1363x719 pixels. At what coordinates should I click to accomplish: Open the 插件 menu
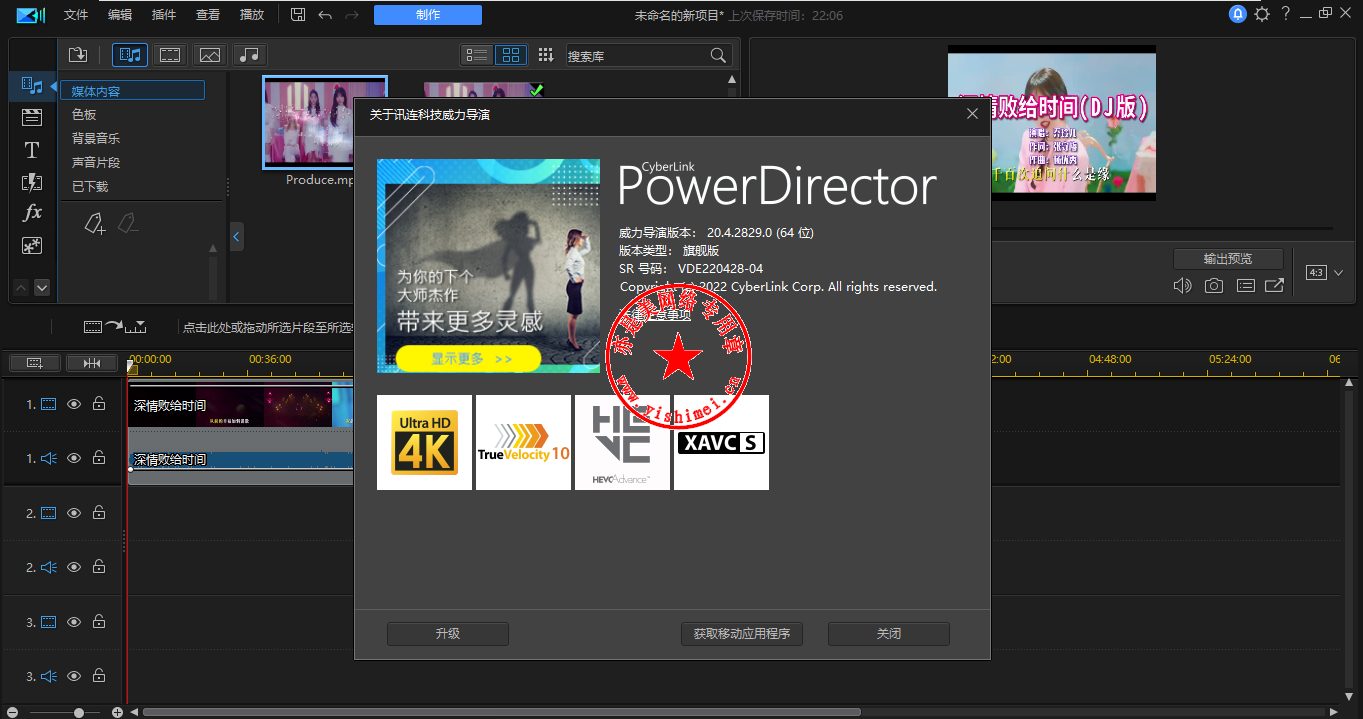(164, 15)
